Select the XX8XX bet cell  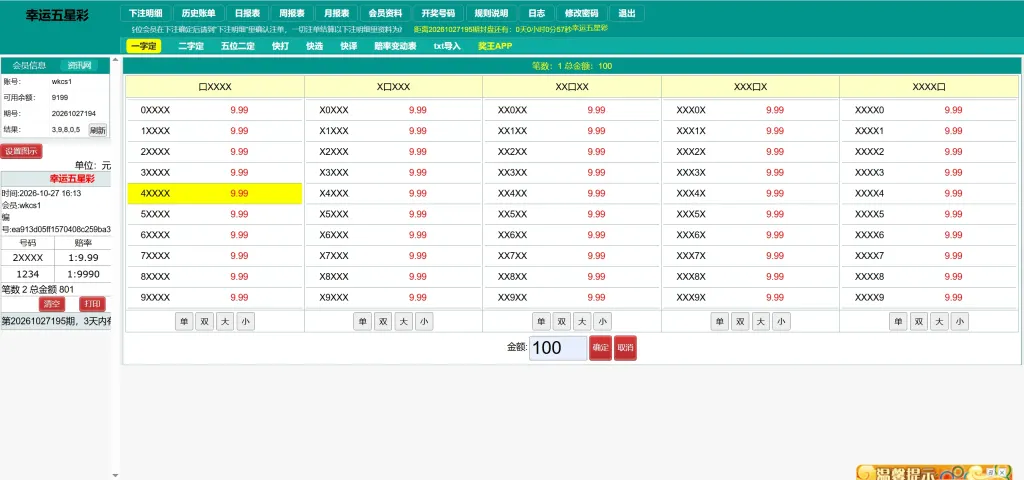[x=571, y=276]
